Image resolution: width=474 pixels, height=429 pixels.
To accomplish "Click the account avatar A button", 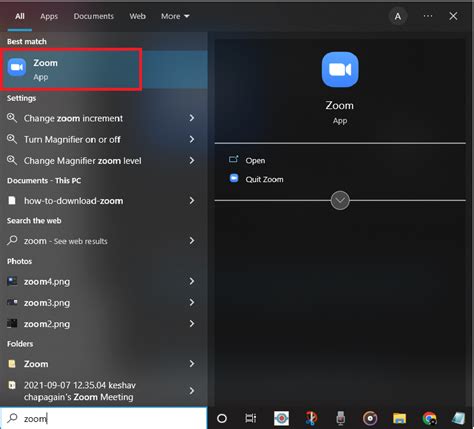I will pos(398,16).
